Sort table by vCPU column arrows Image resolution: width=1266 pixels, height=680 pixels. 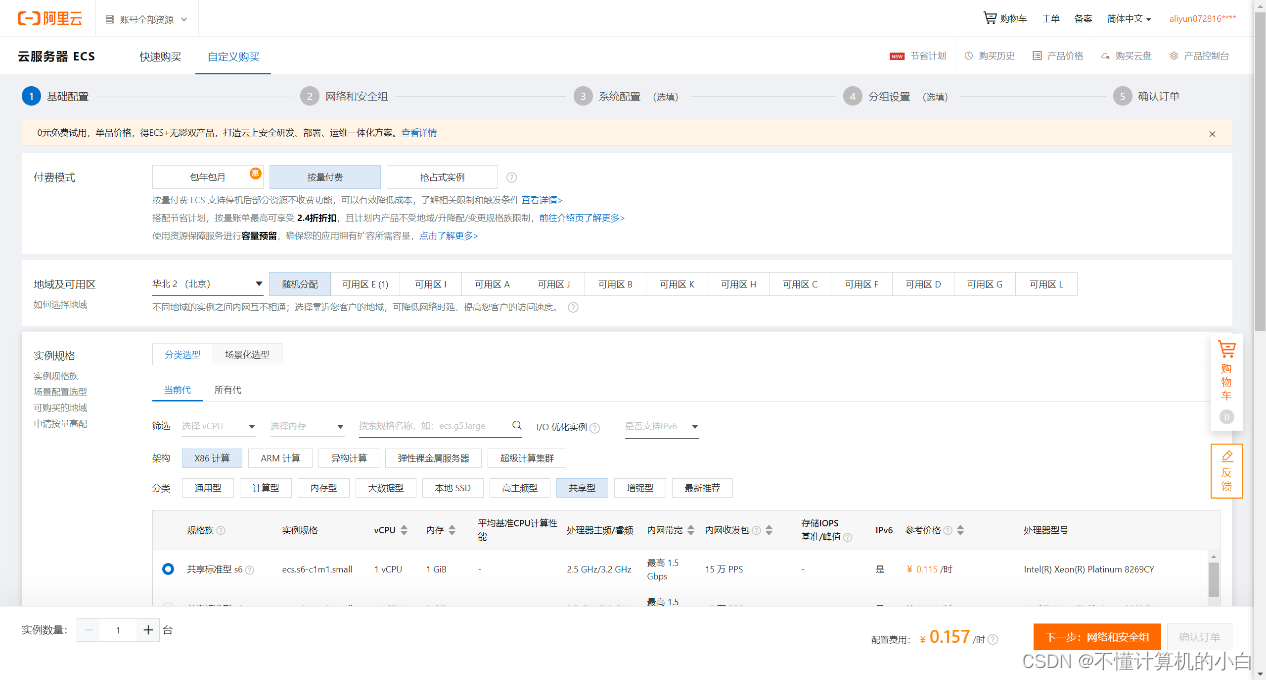pos(404,530)
